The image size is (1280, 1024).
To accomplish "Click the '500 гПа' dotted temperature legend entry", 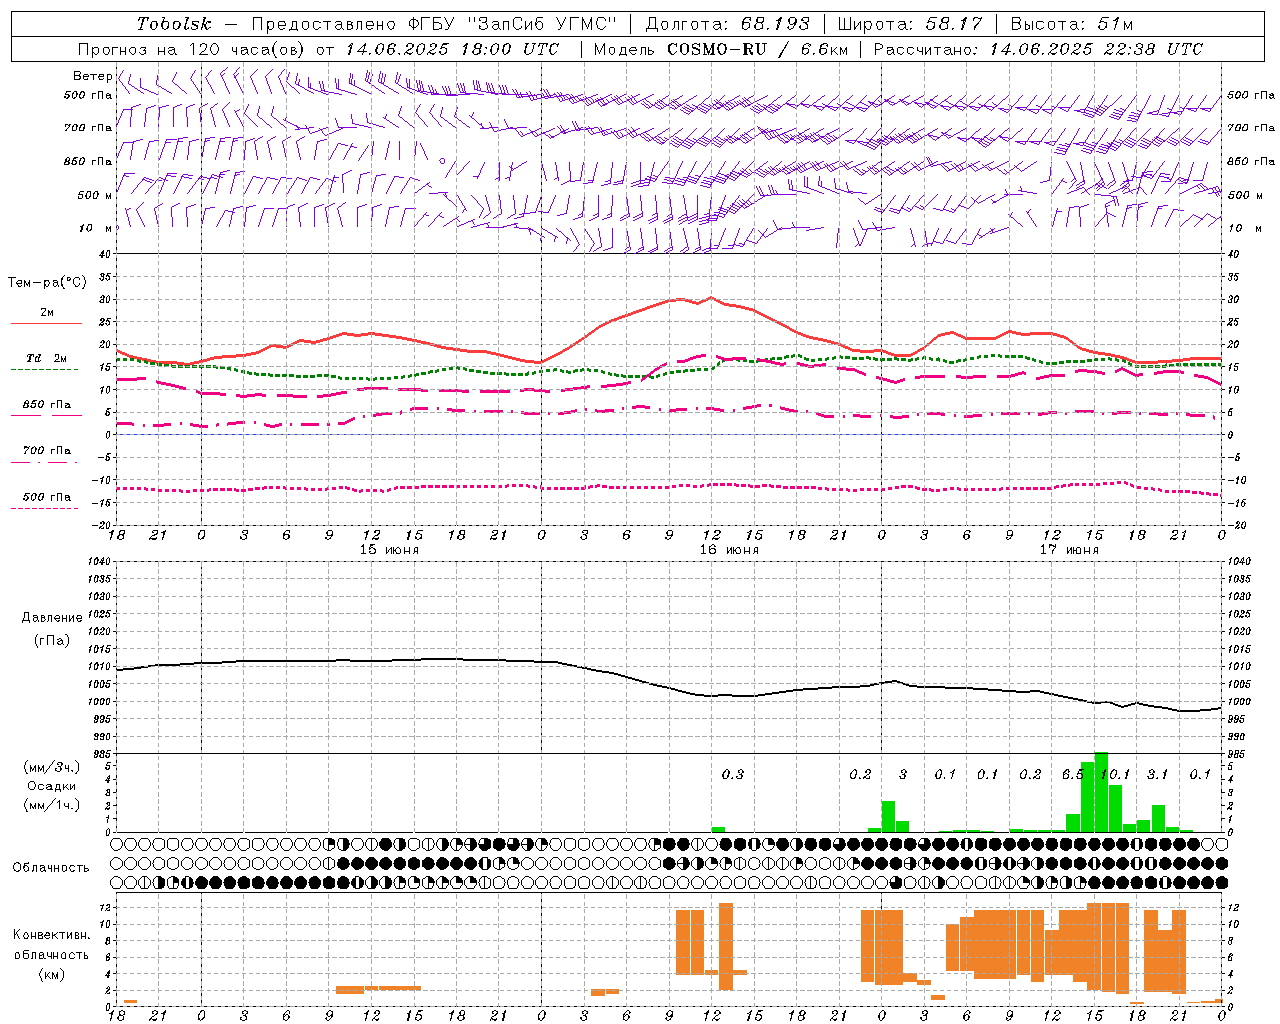I will (x=46, y=497).
